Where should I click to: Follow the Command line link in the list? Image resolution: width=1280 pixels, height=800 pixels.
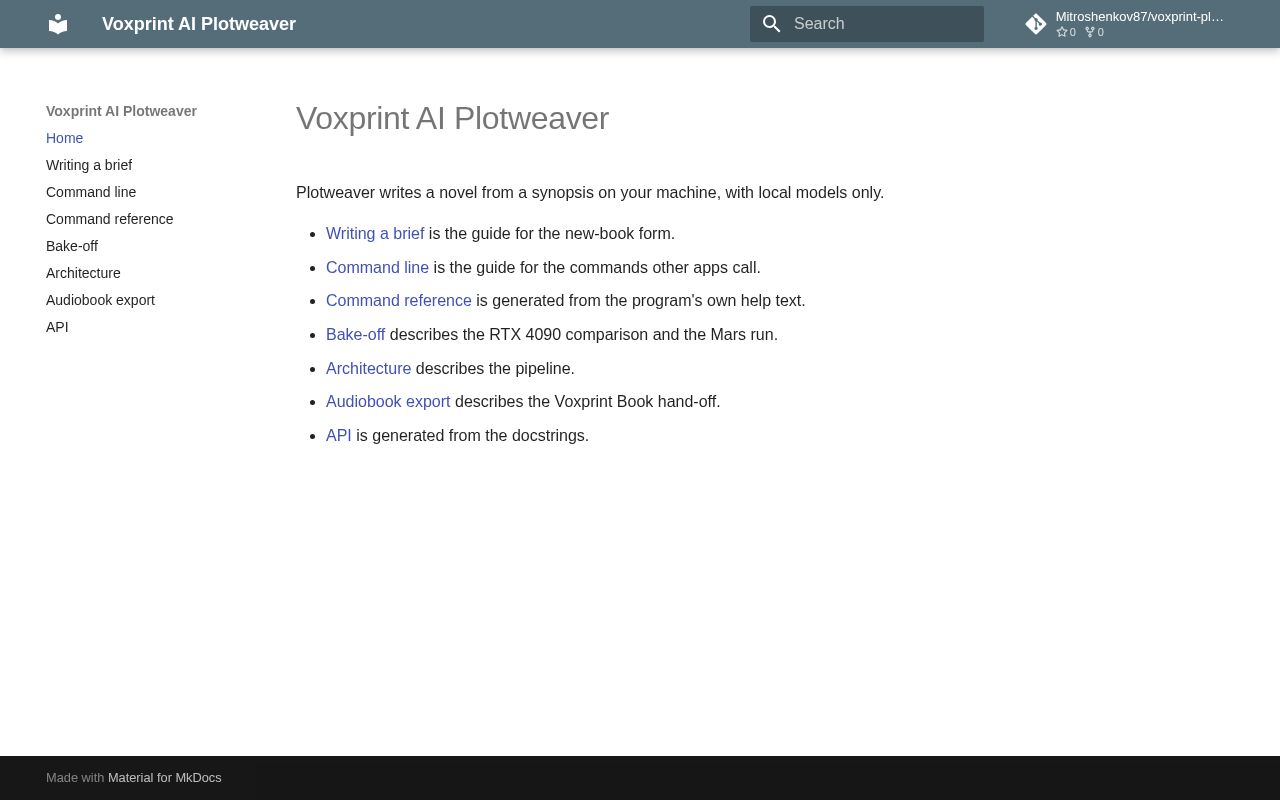[377, 268]
